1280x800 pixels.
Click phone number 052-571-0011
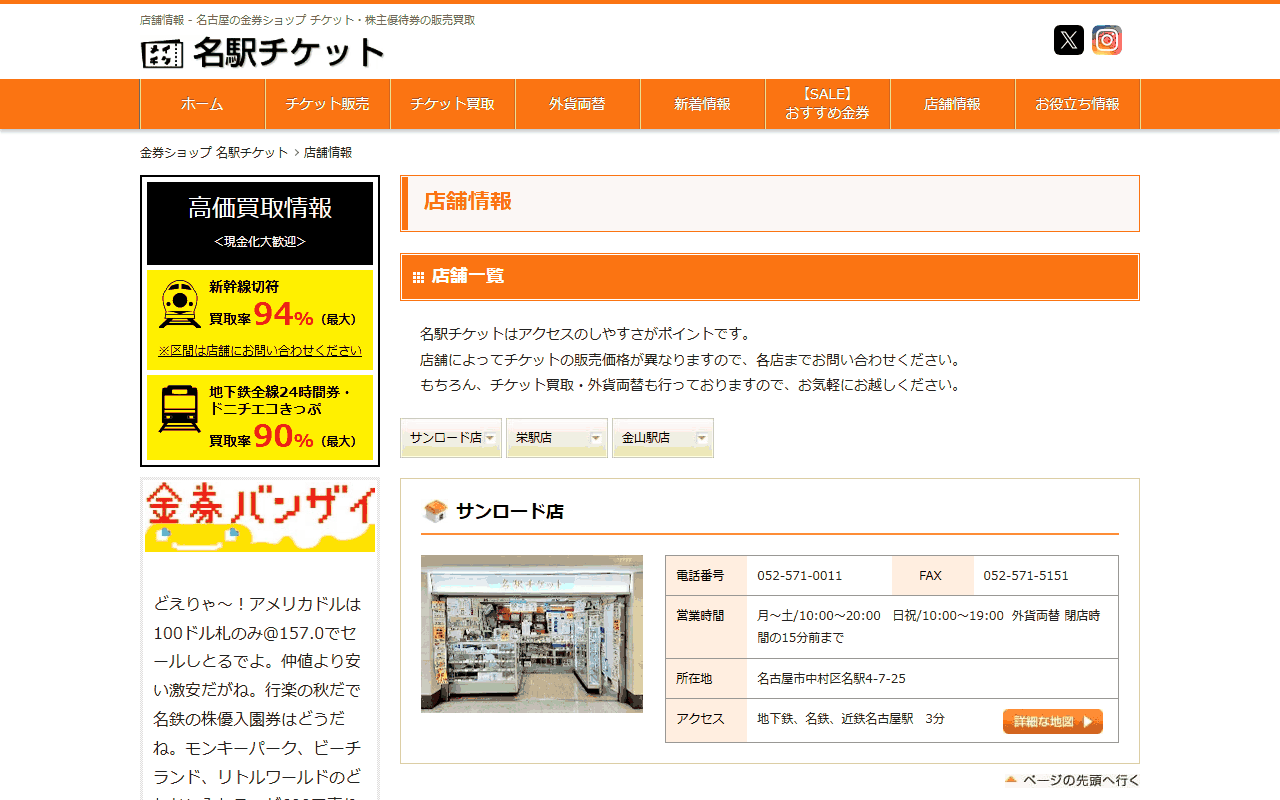point(800,576)
